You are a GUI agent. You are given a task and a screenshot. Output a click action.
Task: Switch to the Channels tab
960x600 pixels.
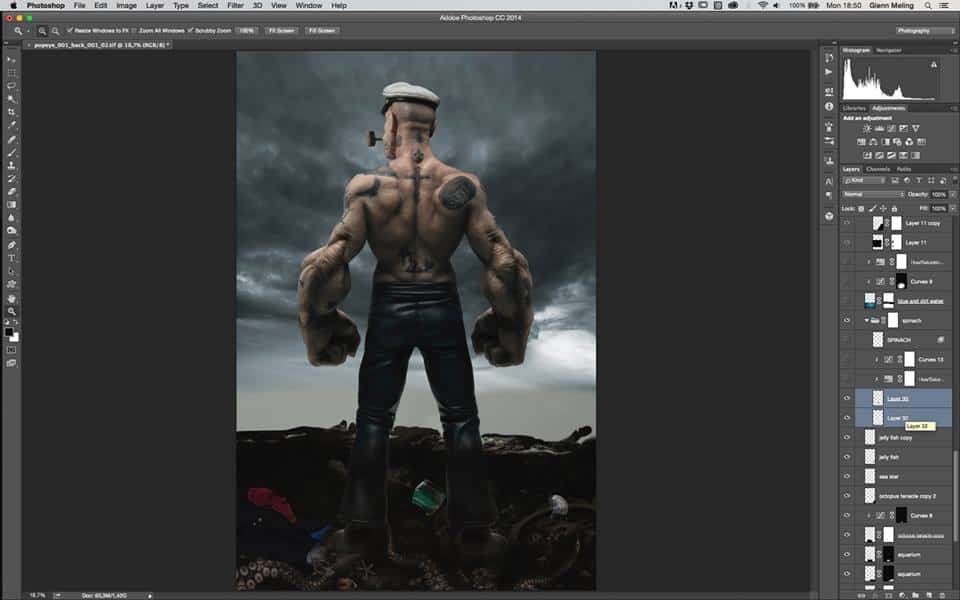pyautogui.click(x=877, y=169)
